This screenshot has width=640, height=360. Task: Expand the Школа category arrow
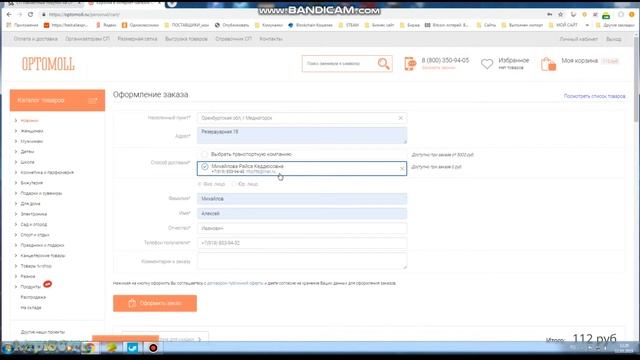[x=16, y=162]
